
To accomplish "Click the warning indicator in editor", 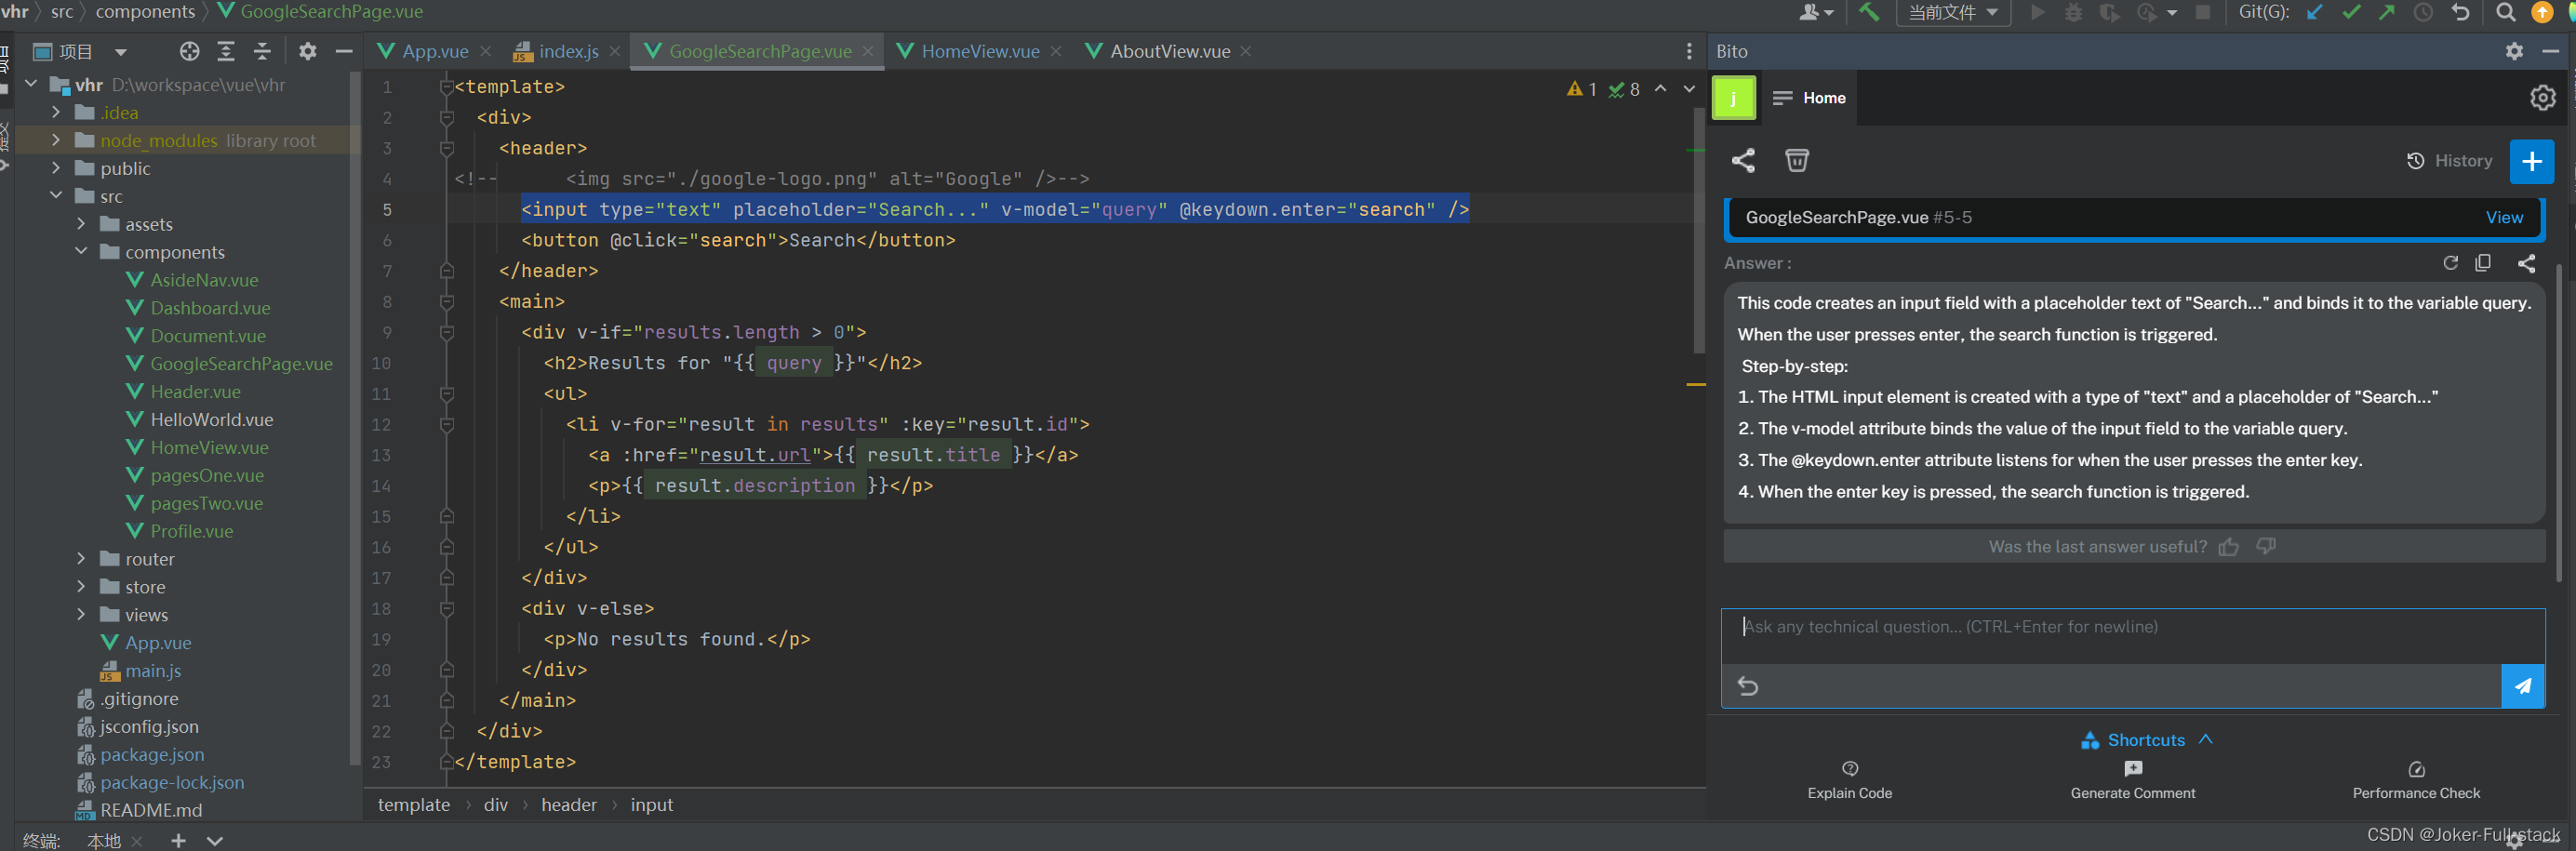I will pos(1581,89).
